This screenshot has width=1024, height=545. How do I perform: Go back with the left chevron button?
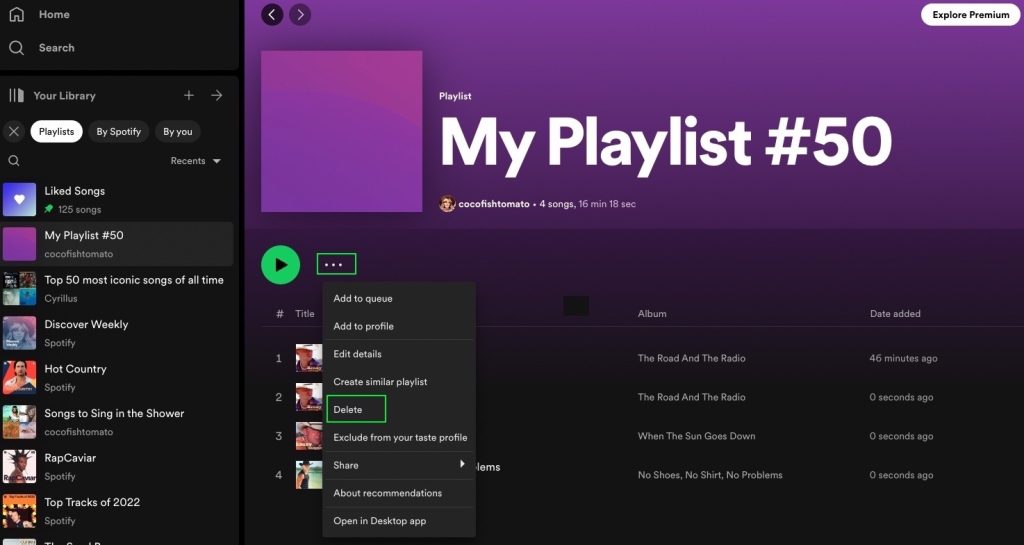[x=272, y=14]
